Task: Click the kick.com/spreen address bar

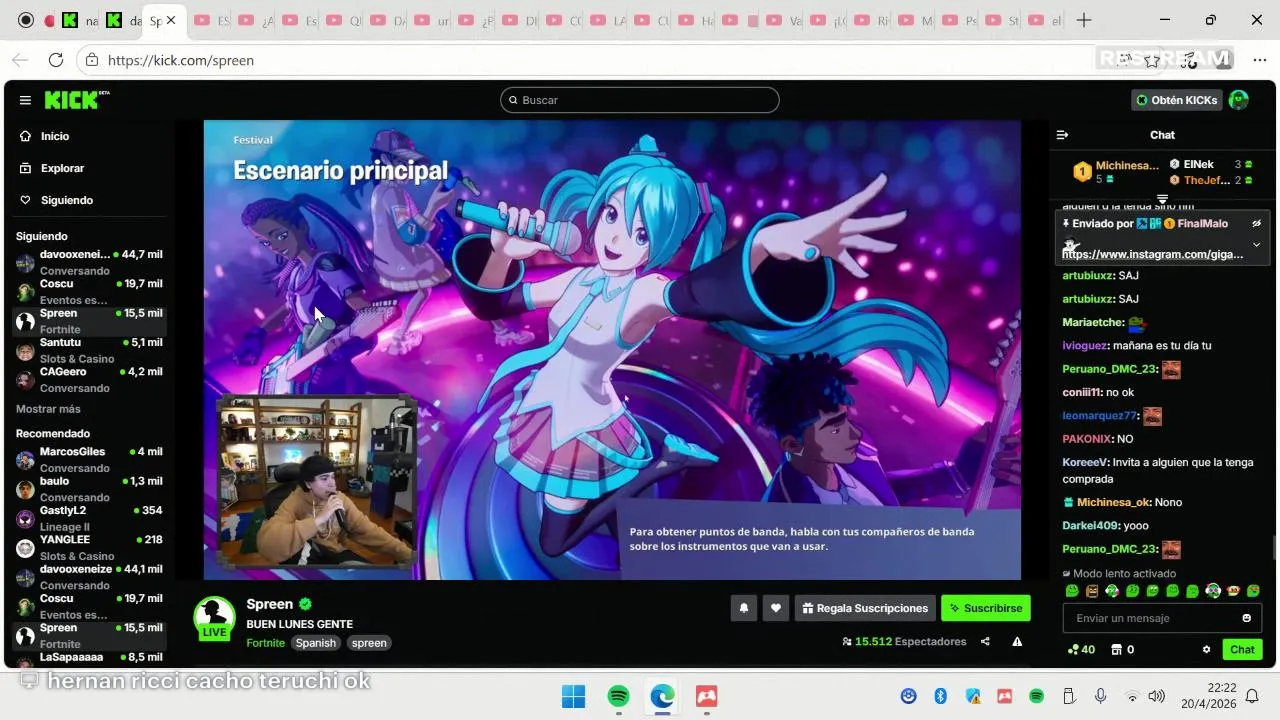Action: pos(181,60)
